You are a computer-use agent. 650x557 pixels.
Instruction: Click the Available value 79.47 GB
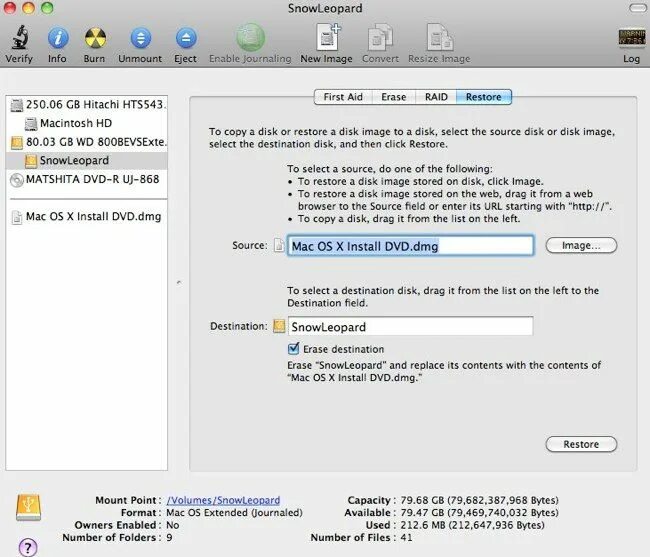(x=479, y=513)
